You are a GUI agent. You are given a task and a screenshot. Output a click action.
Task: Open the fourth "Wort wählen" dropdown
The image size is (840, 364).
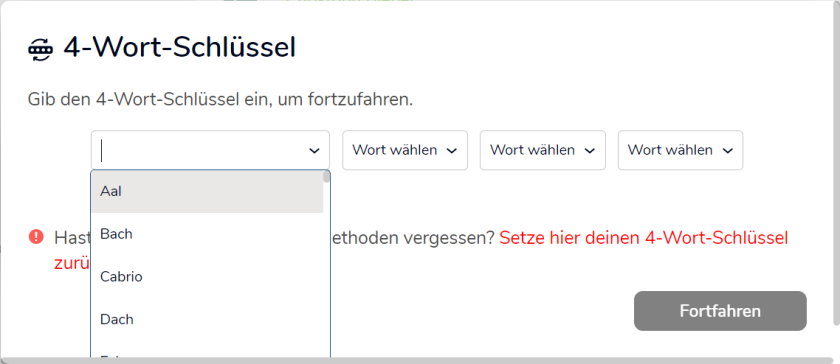point(680,150)
